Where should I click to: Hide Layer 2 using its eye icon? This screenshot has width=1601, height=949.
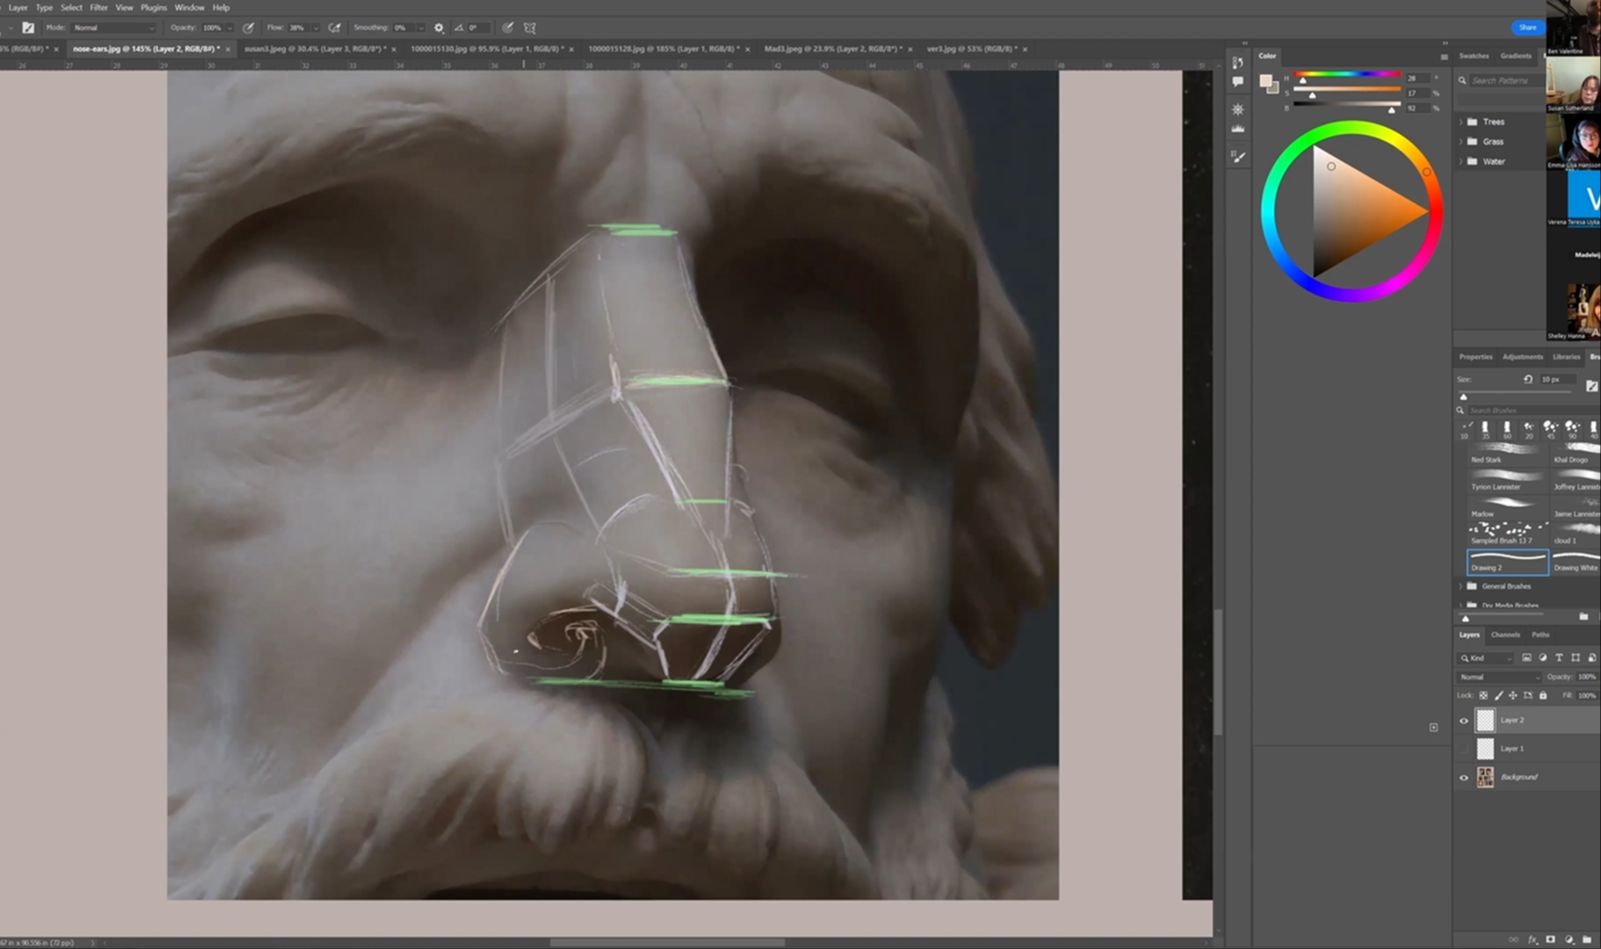point(1464,720)
